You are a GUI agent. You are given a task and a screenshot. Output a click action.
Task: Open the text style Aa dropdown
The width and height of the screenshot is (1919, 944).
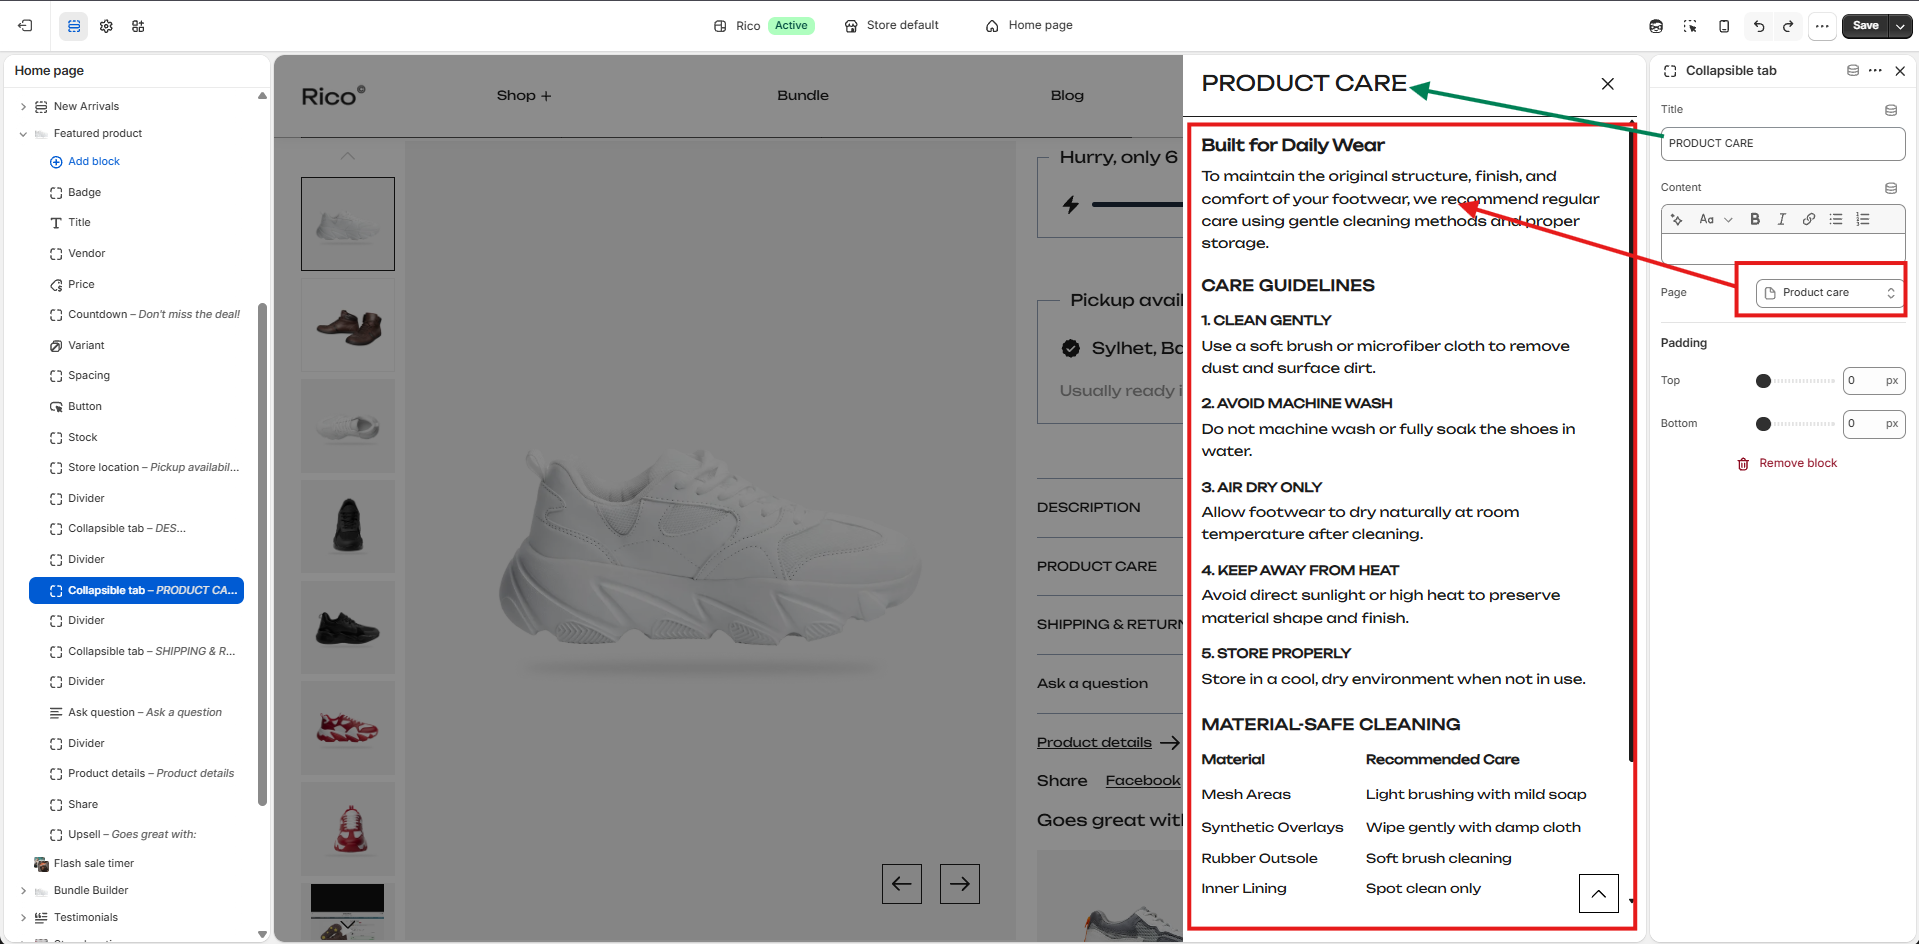[x=1716, y=219]
